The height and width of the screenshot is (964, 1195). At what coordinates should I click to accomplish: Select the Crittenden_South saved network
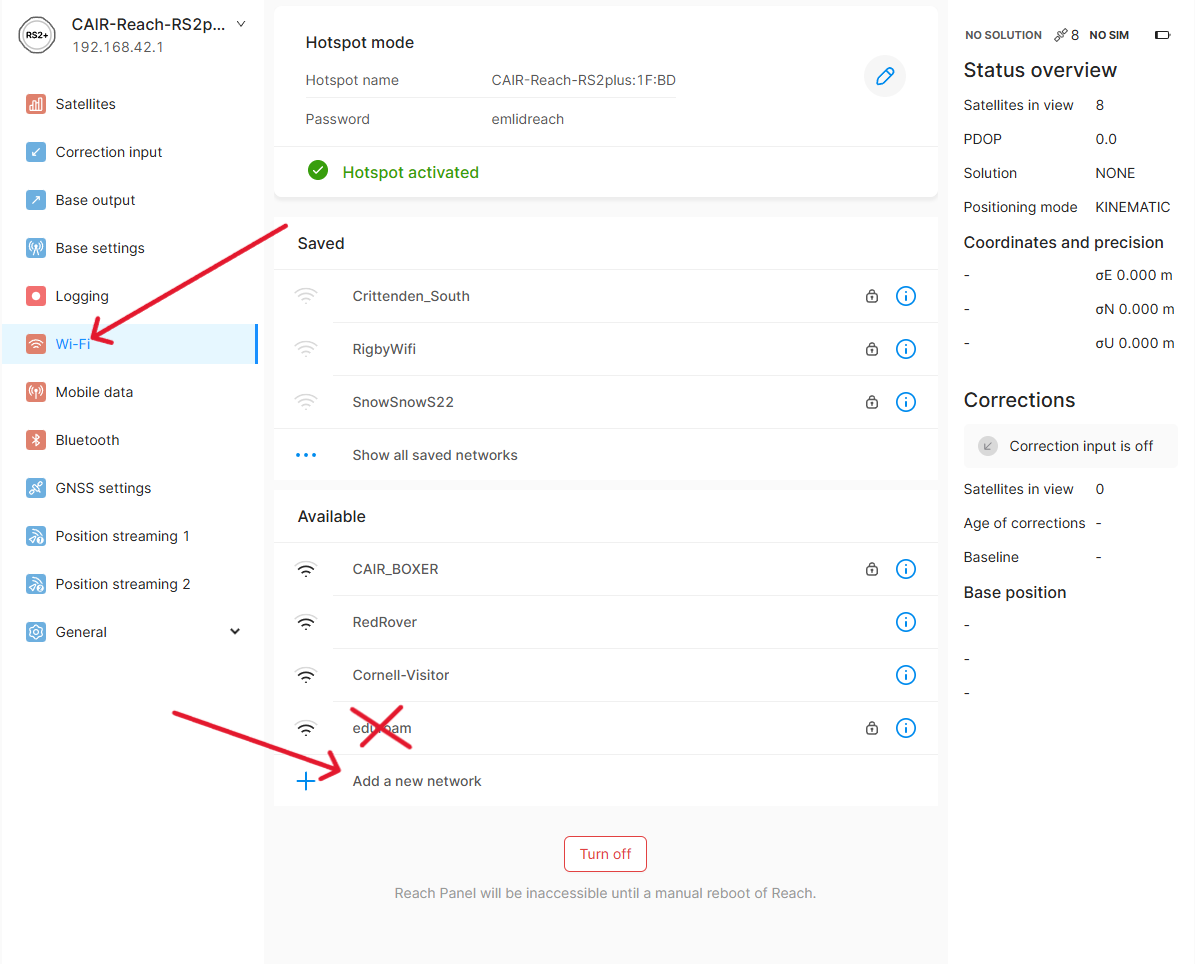606,296
